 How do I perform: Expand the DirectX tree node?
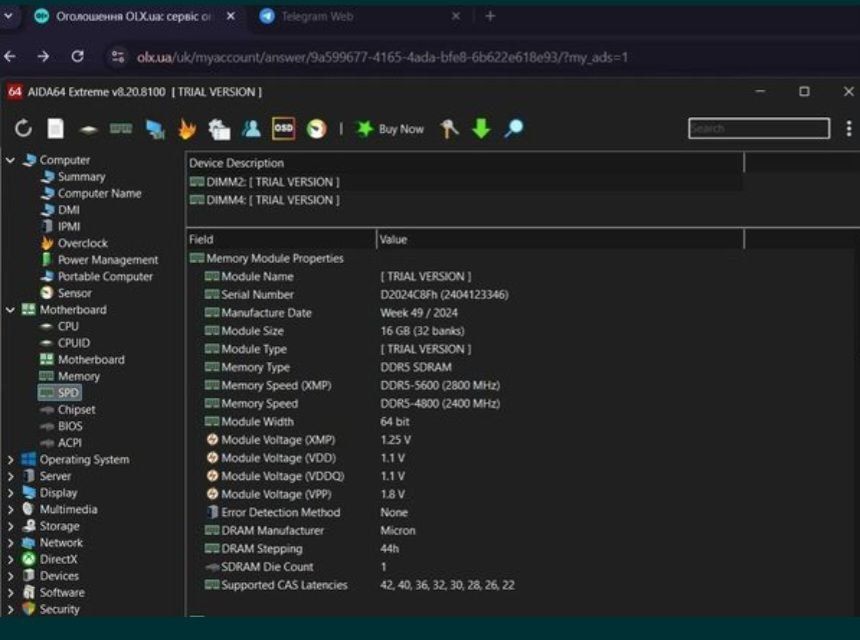click(10, 559)
